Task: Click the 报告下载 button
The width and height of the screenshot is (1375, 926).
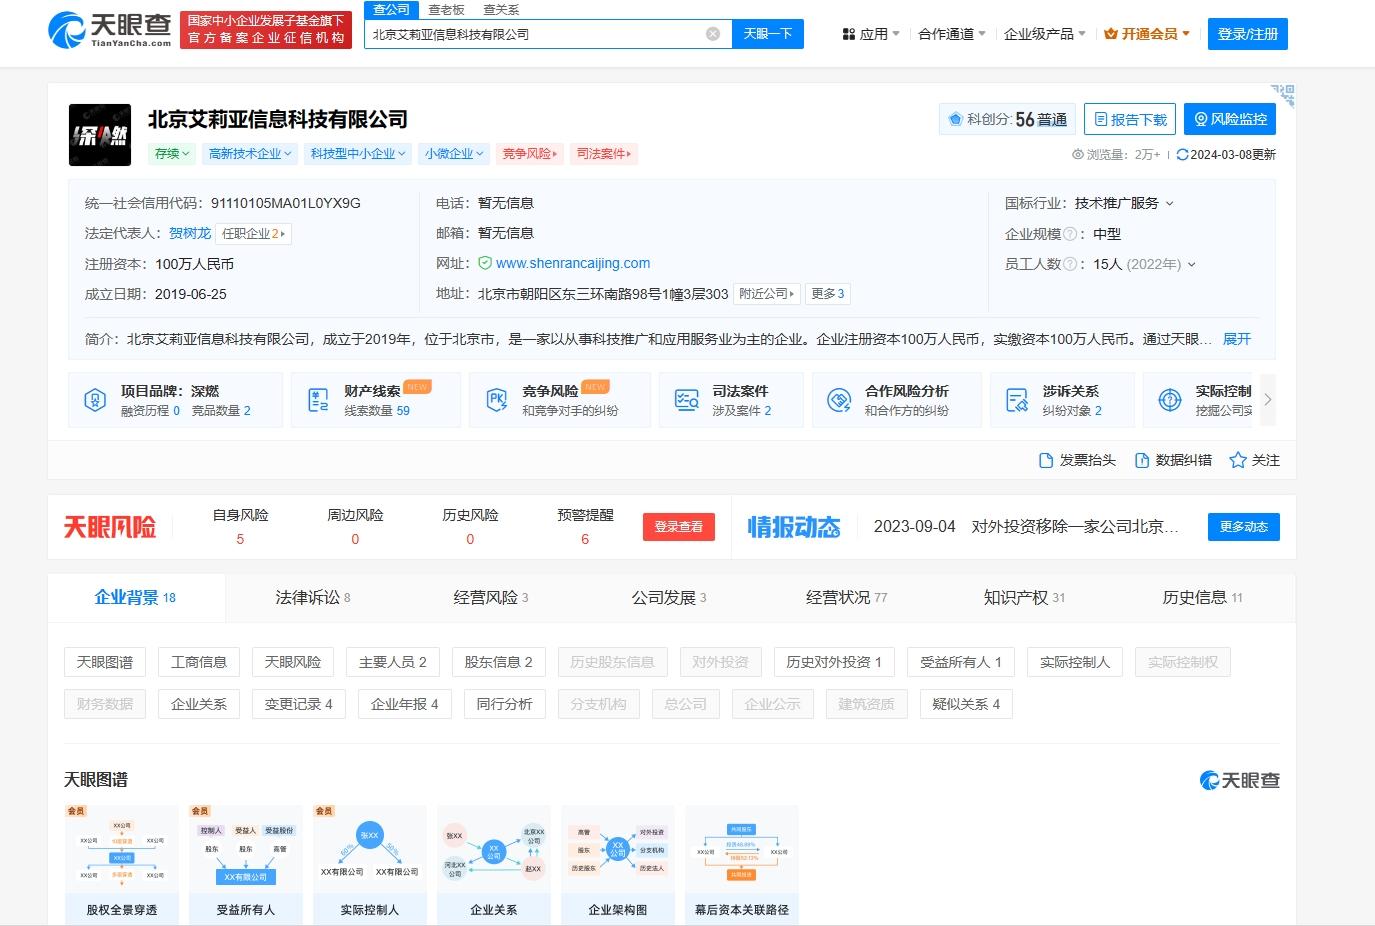Action: [x=1130, y=119]
